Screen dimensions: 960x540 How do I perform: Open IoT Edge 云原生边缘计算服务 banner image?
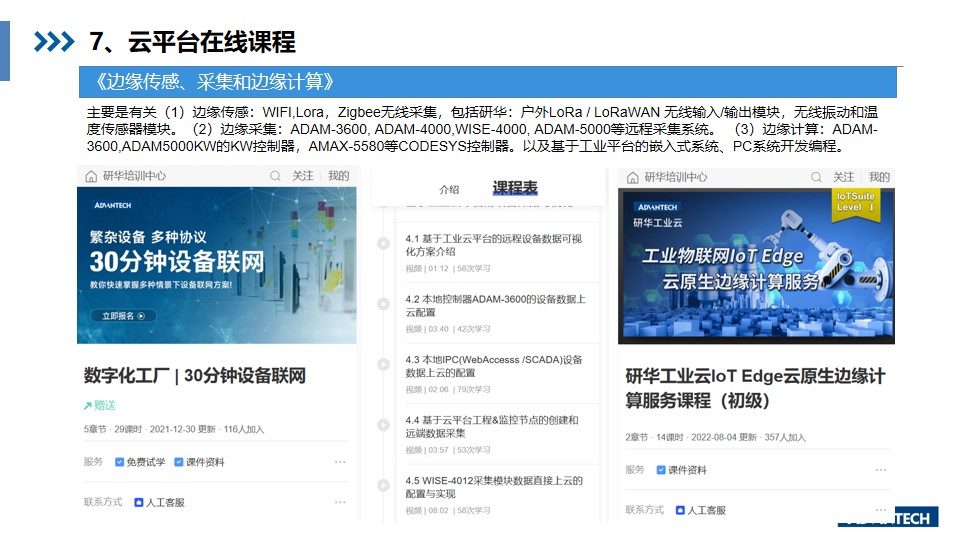point(757,266)
